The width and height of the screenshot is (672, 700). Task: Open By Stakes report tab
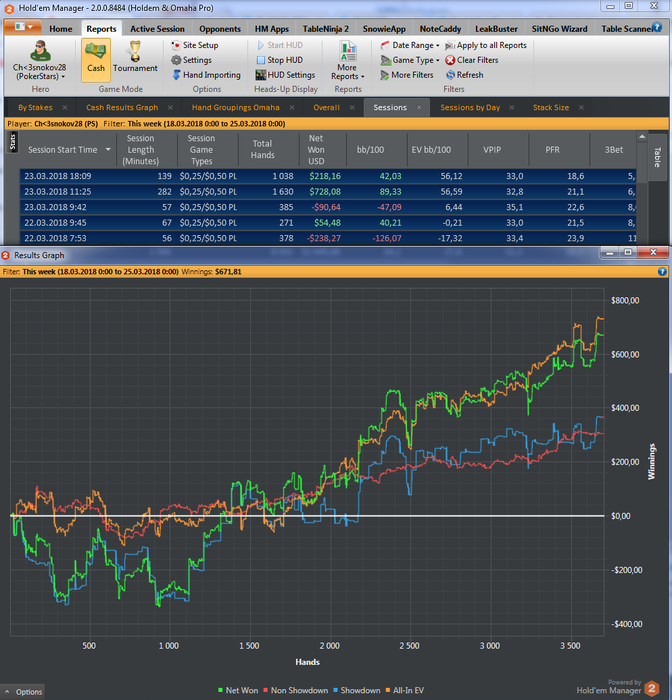(35, 108)
